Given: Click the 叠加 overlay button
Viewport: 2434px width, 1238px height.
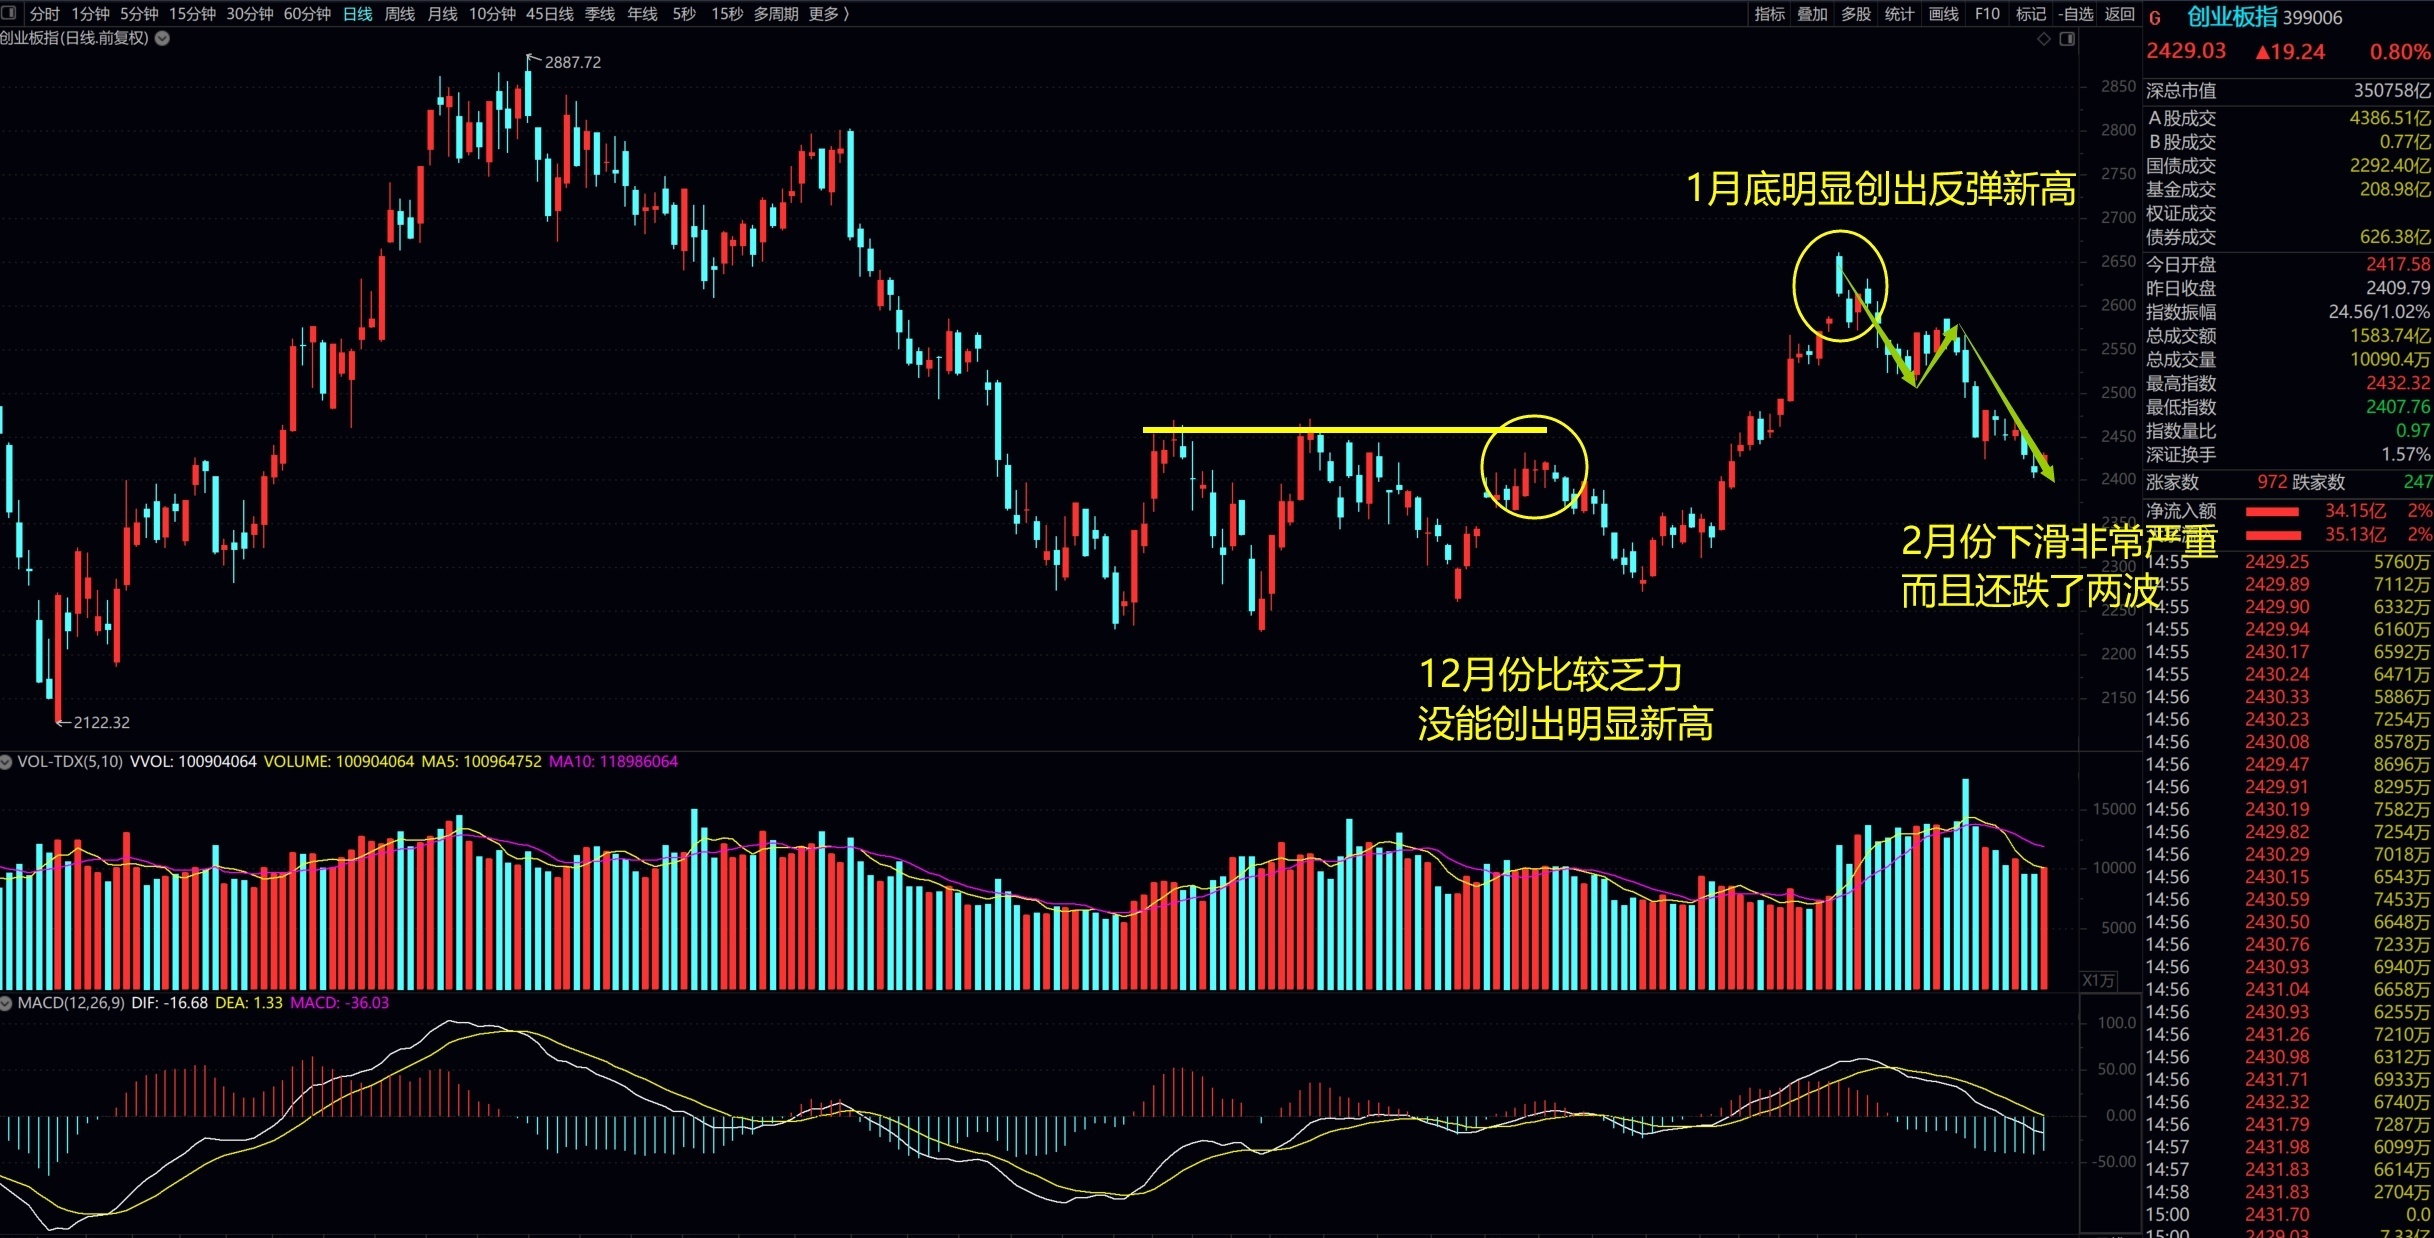Looking at the screenshot, I should tap(1813, 14).
